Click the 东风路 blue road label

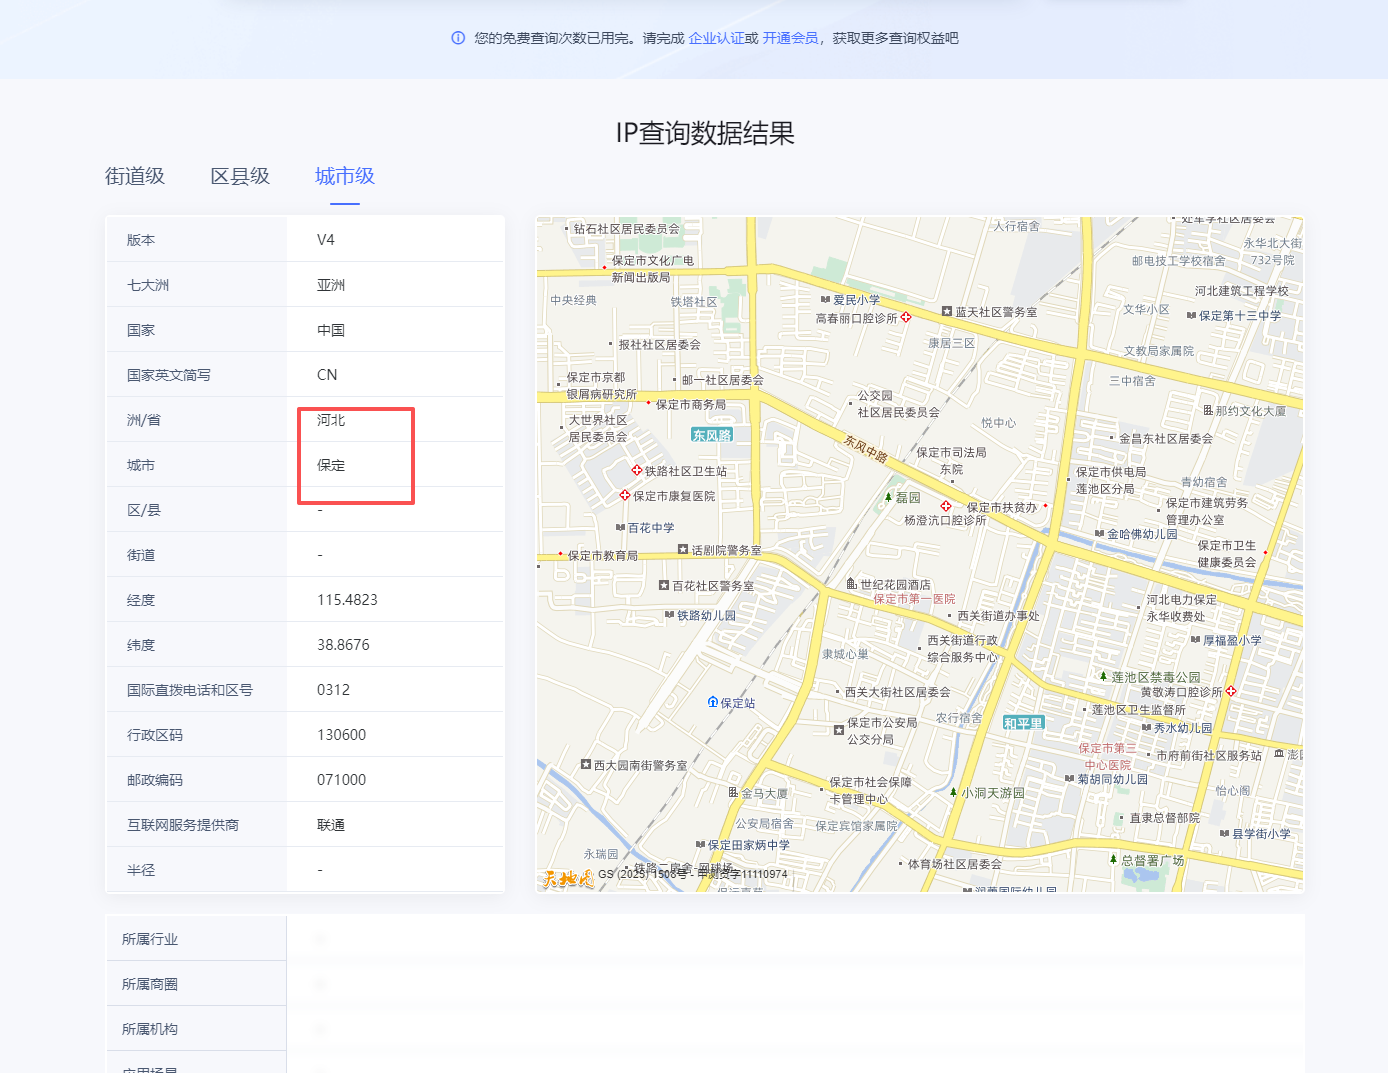[712, 435]
